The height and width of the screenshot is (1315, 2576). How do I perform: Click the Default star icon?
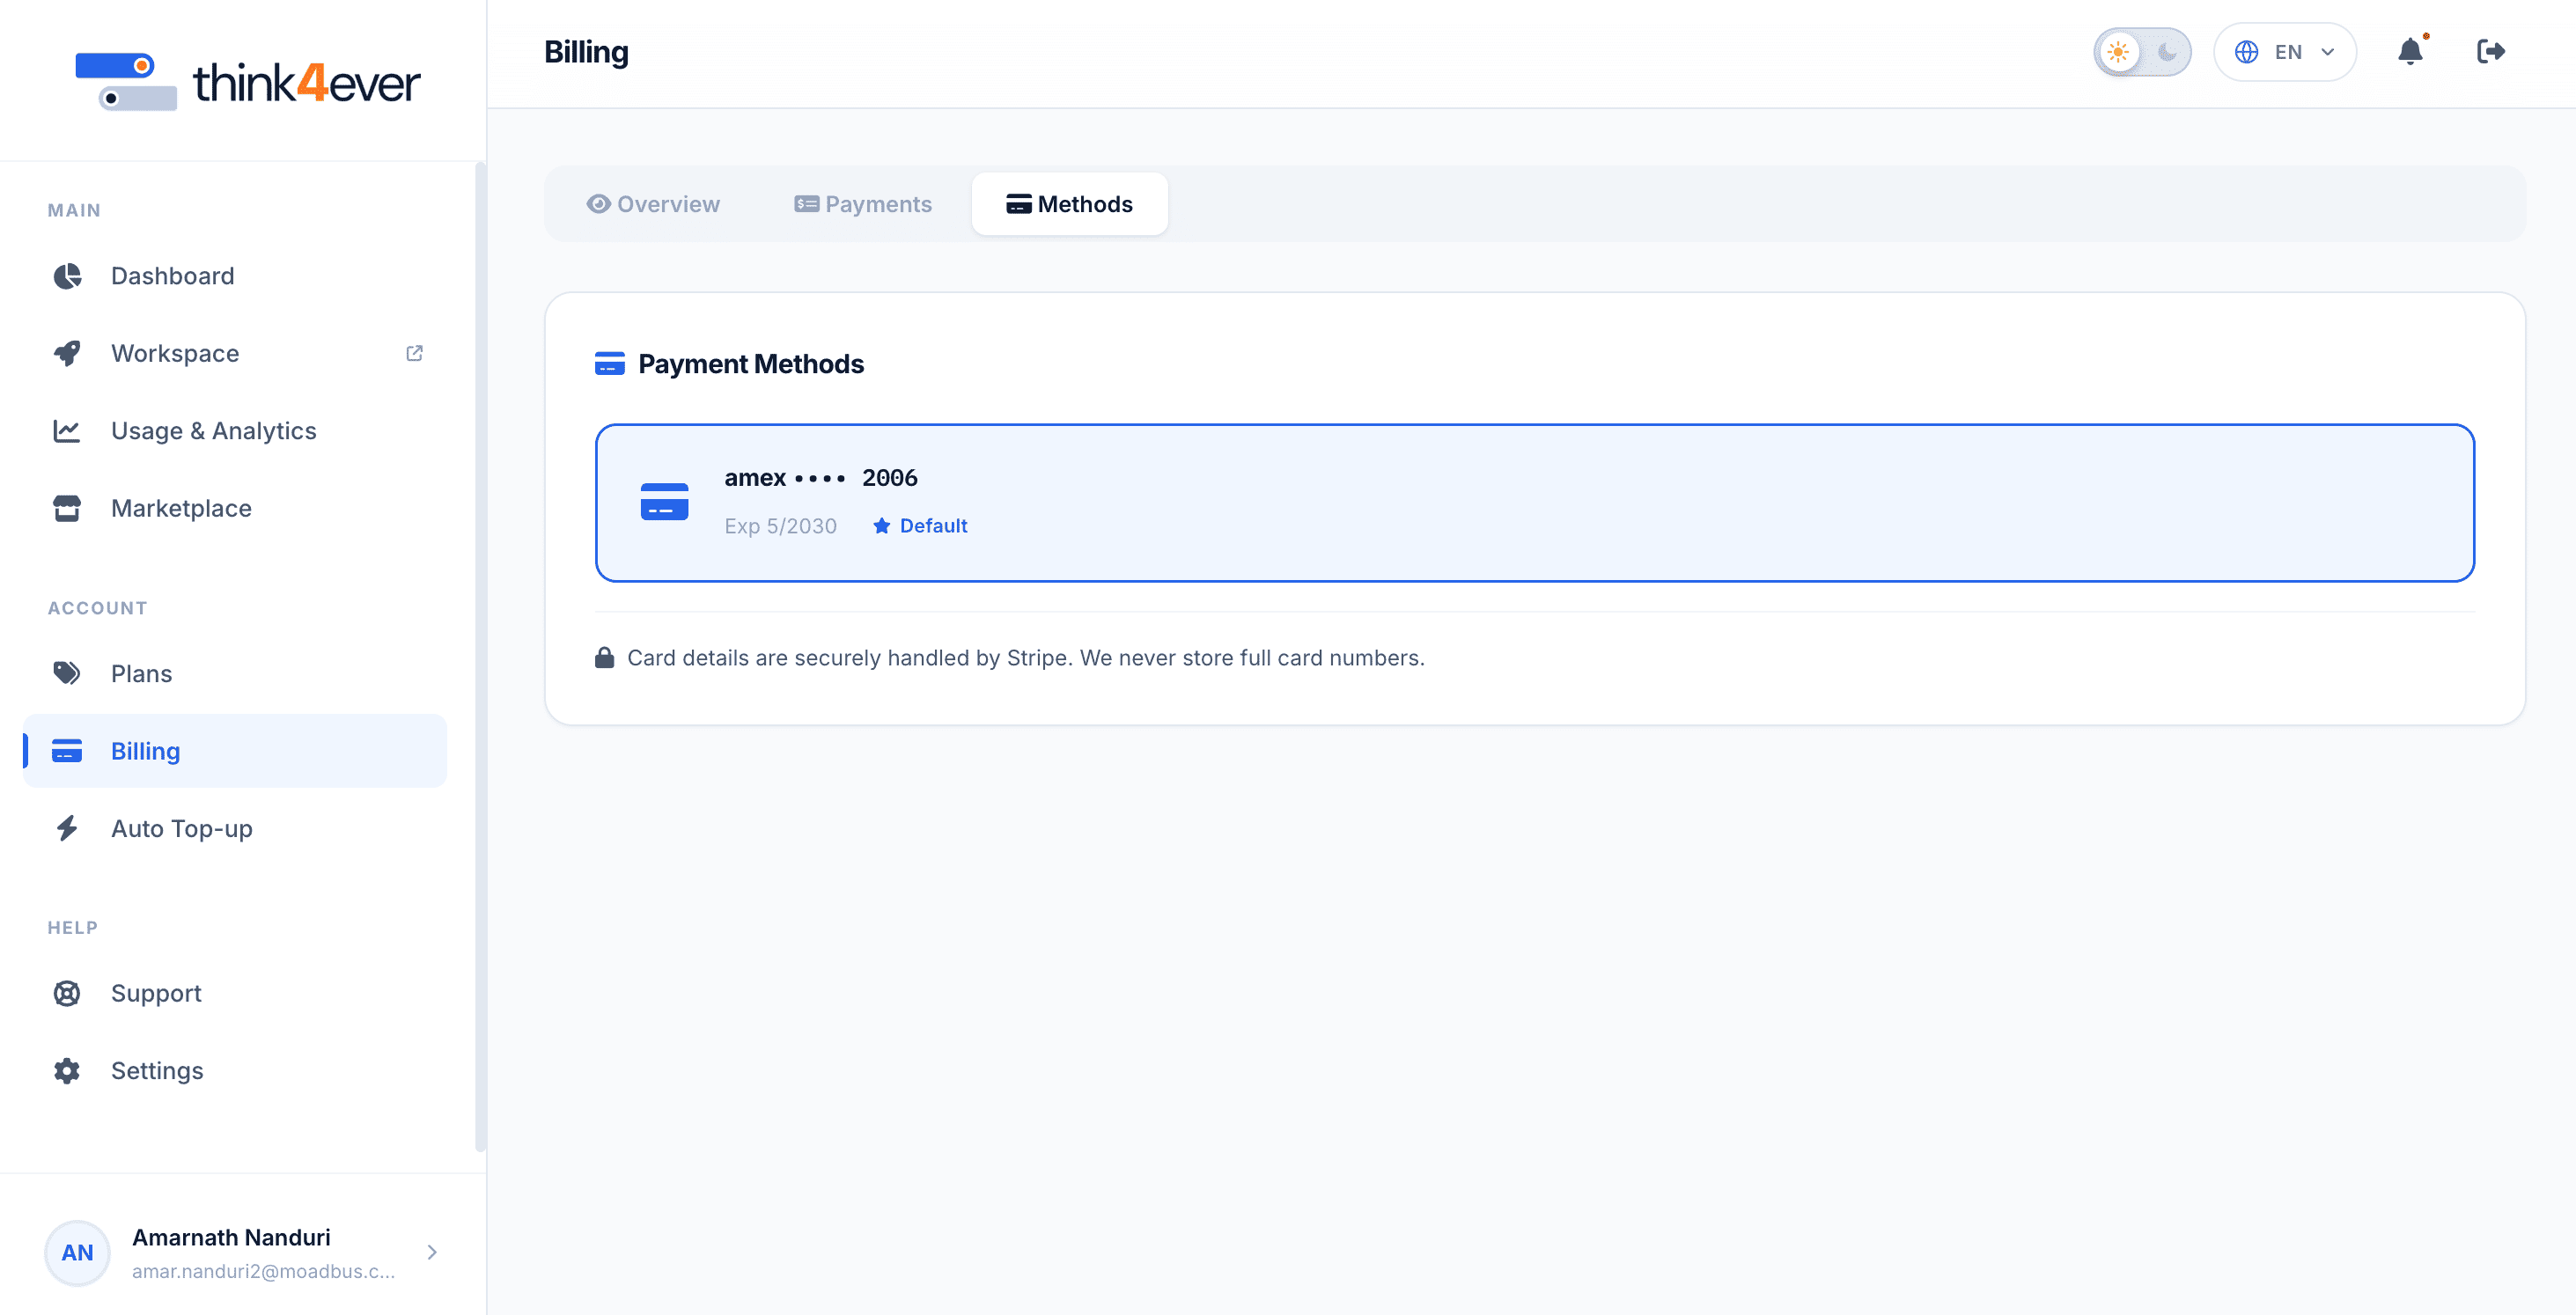click(x=881, y=526)
